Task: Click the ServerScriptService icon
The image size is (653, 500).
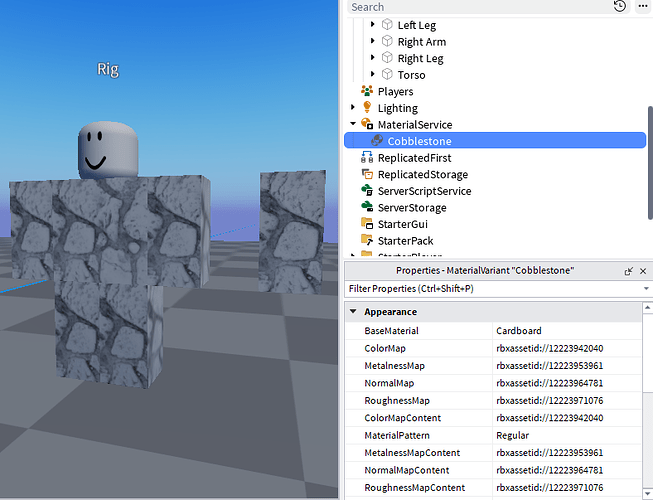Action: pyautogui.click(x=367, y=191)
